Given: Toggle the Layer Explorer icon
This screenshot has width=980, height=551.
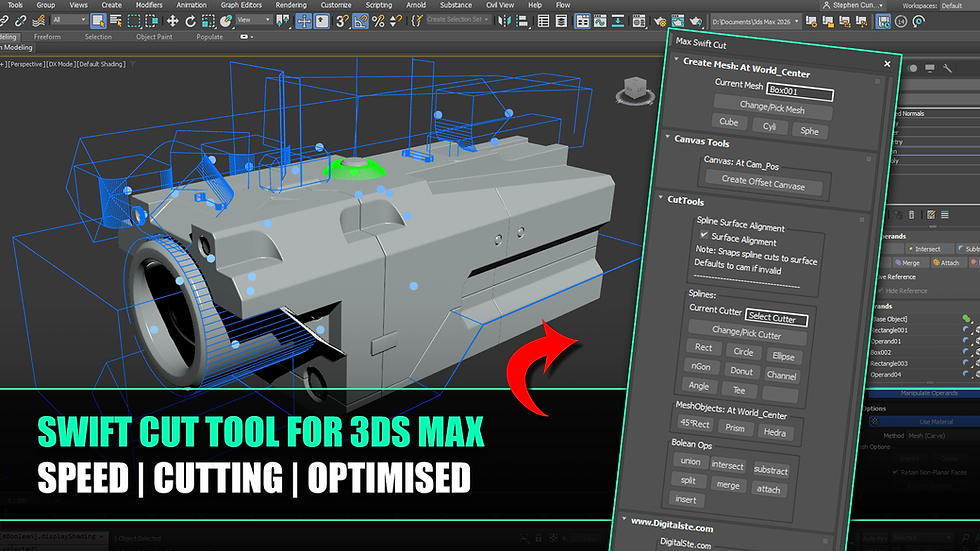Looking at the screenshot, I should click(x=561, y=21).
